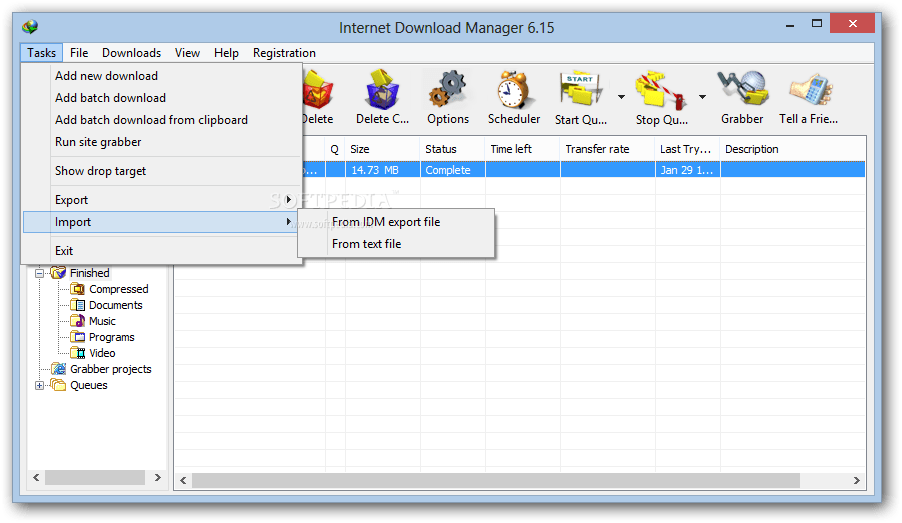Open the File menu
This screenshot has width=902, height=523.
coord(79,53)
